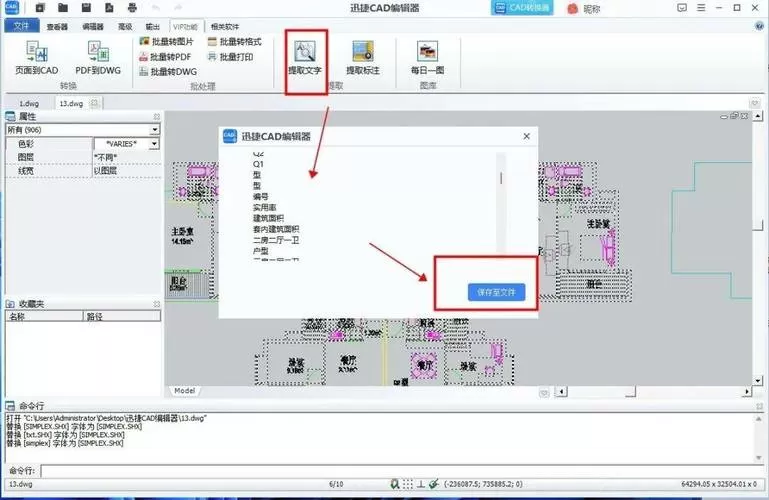Image resolution: width=769 pixels, height=500 pixels.
Task: Switch to the 查看器 ribbon tab
Action: pos(57,26)
